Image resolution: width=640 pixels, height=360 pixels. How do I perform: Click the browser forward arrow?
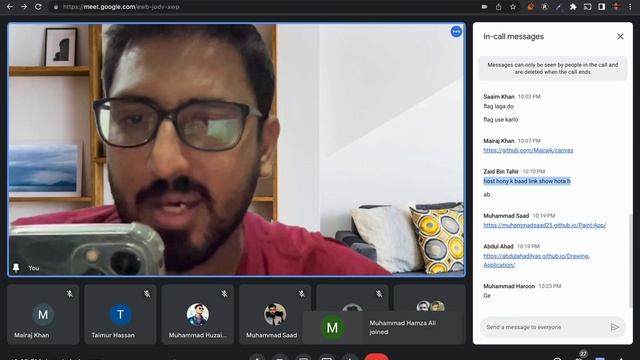coord(24,7)
